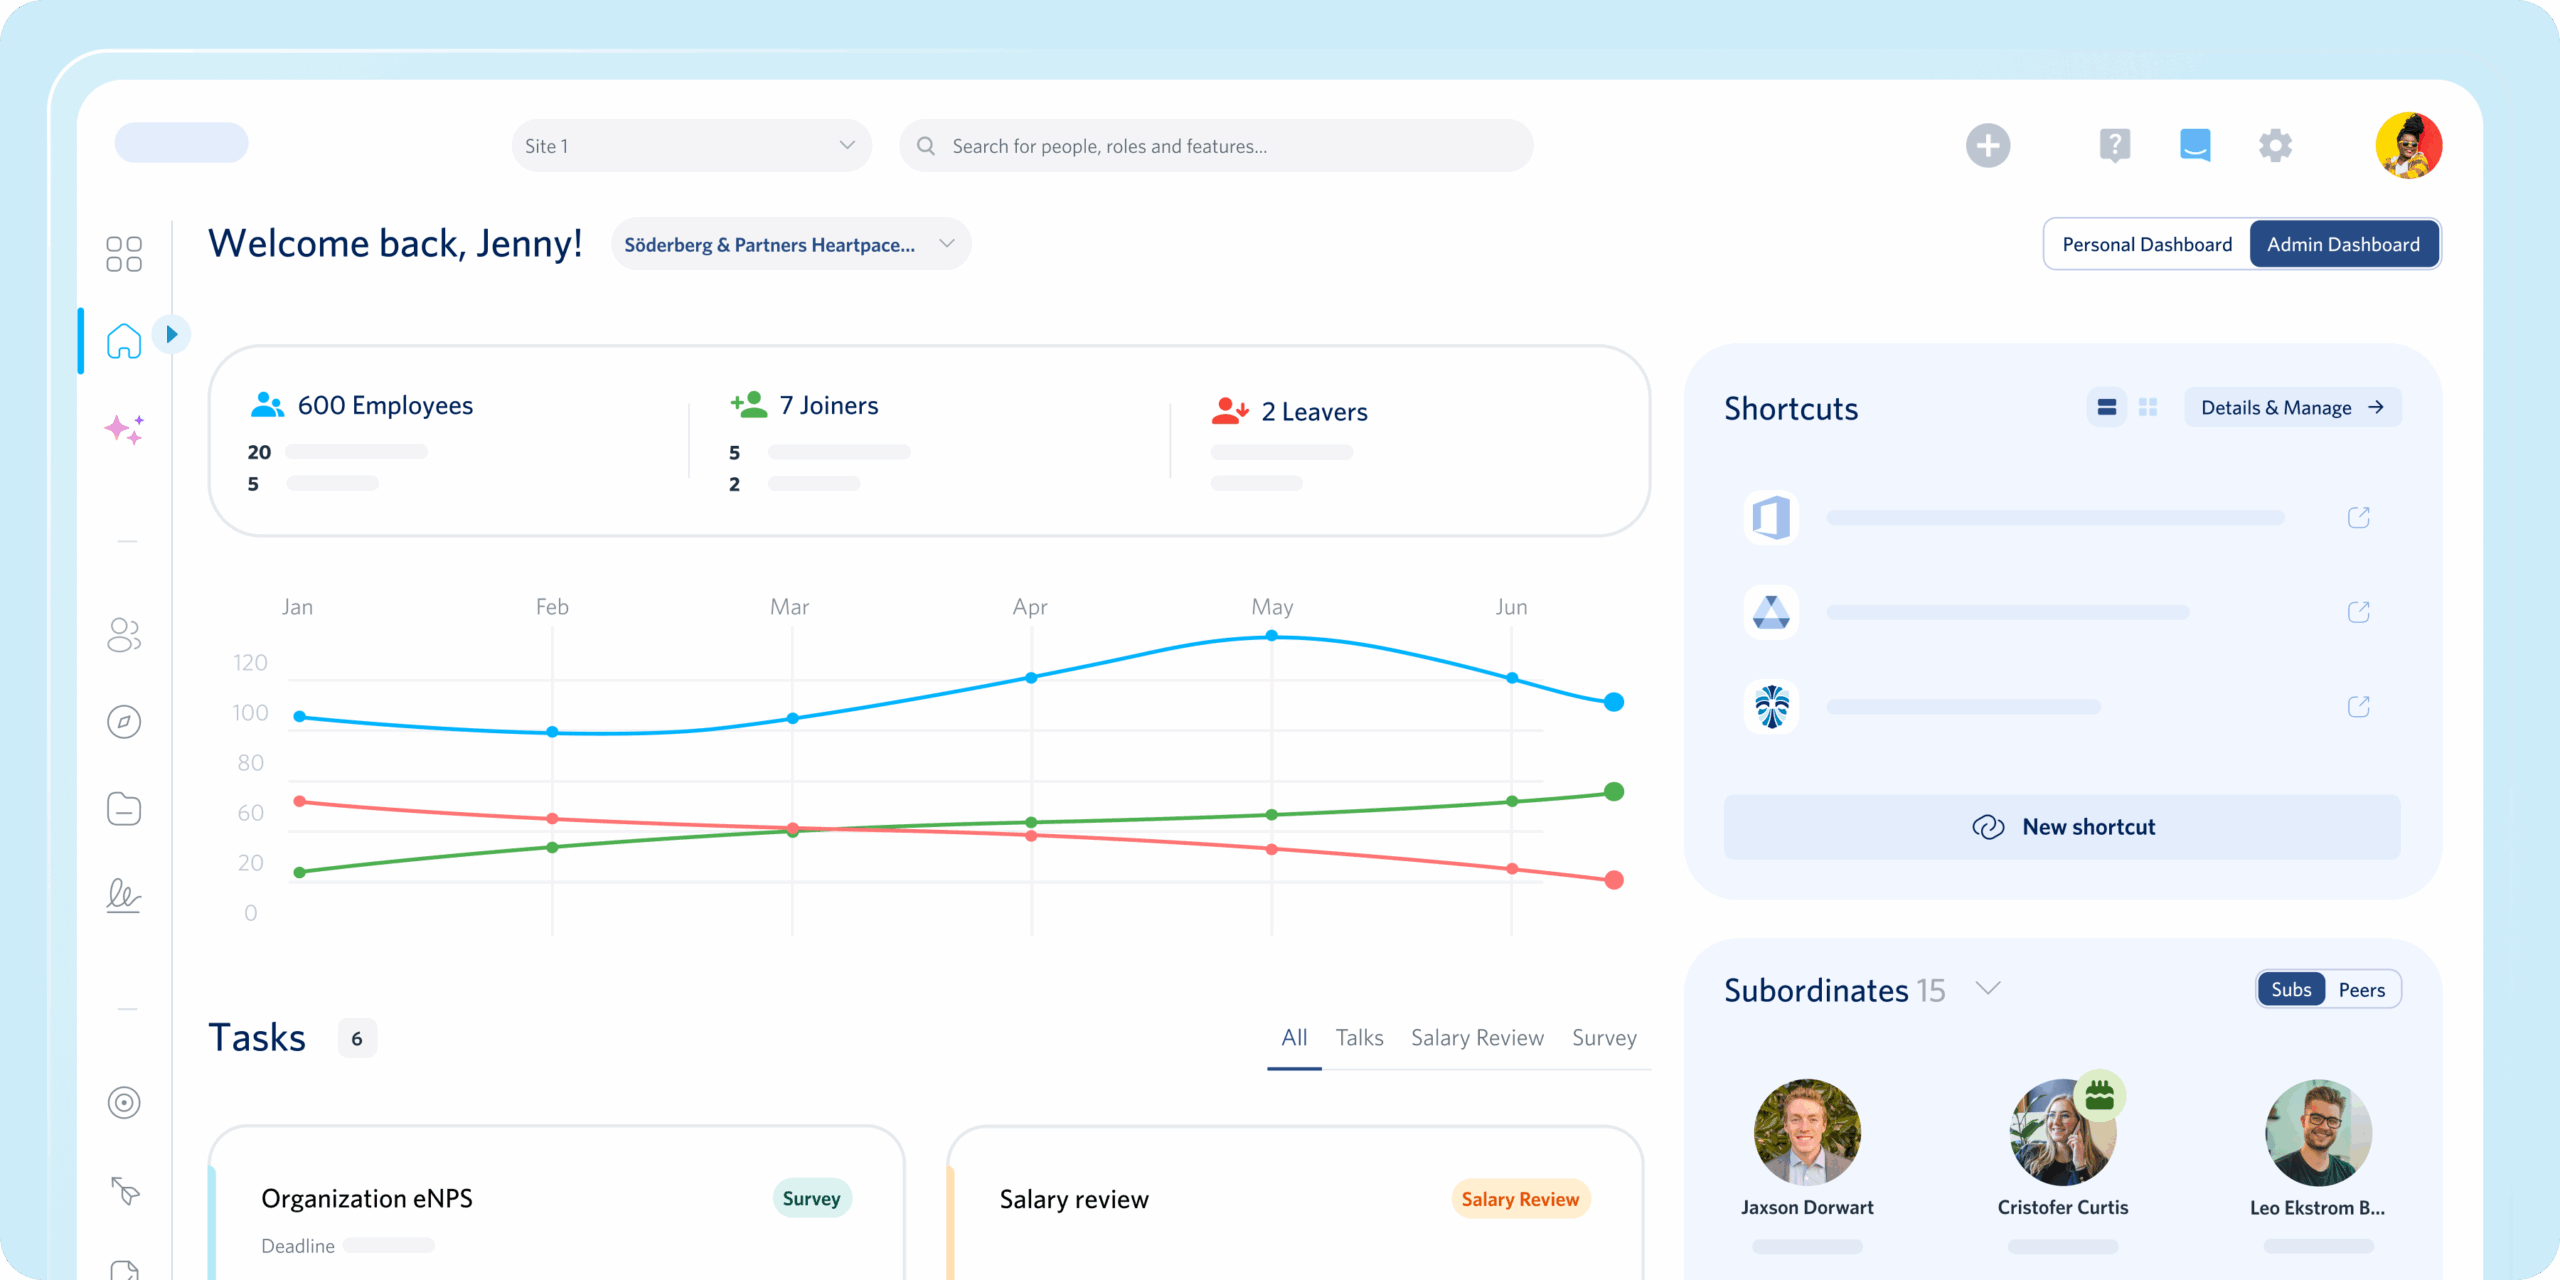Open external link for lion shortcut
Screen dimensions: 2560x1280
coord(2359,707)
